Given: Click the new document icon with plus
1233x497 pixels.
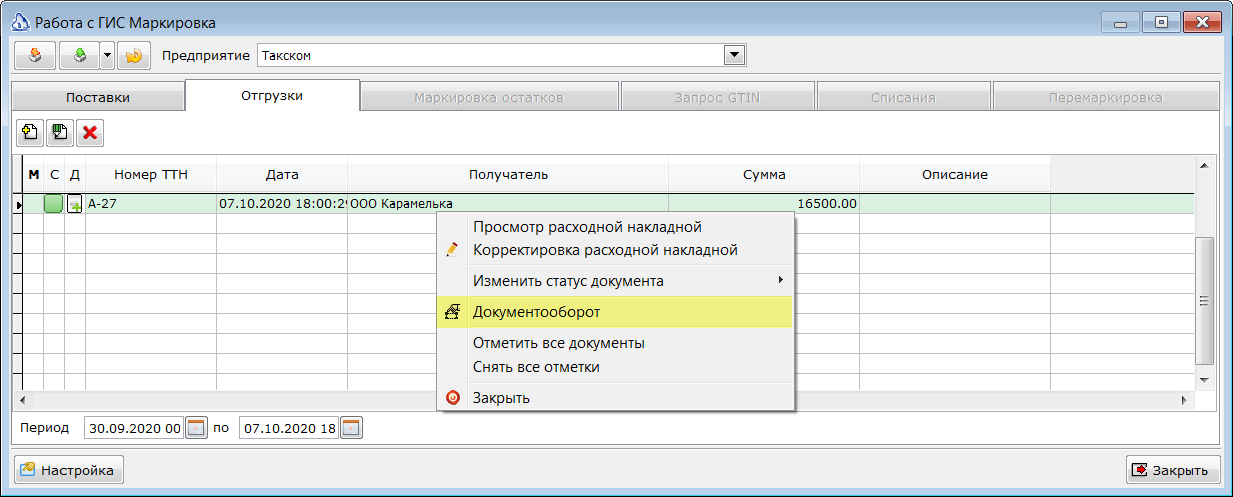Looking at the screenshot, I should 30,132.
